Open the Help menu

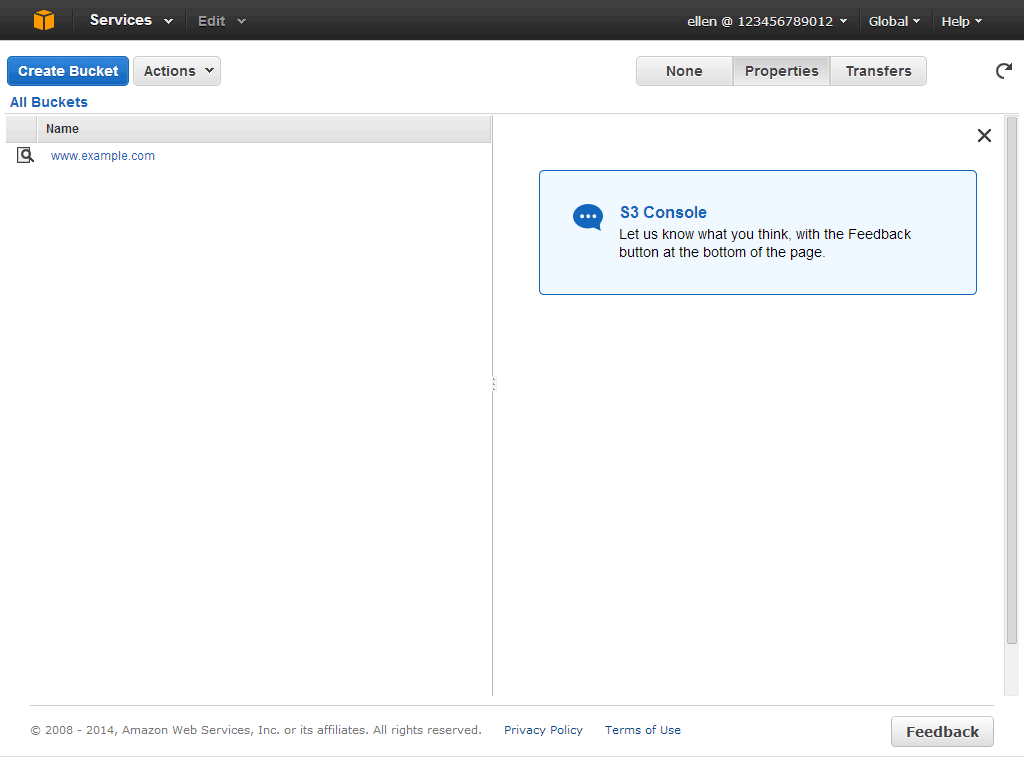pyautogui.click(x=961, y=21)
